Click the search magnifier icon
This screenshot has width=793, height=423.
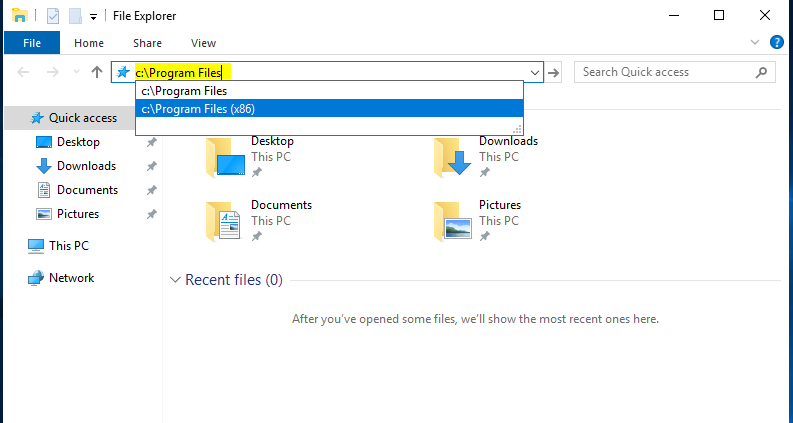tap(761, 72)
